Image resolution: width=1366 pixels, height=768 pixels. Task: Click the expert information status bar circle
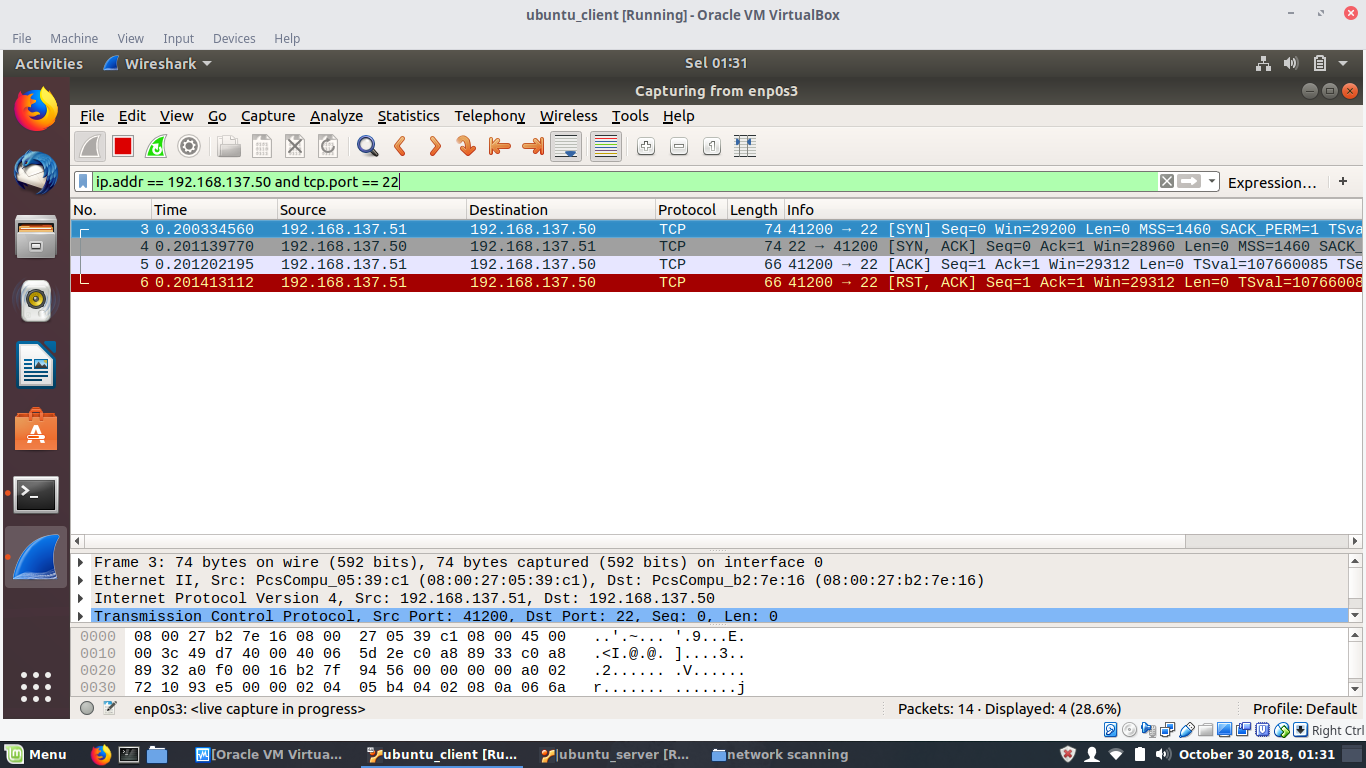point(87,708)
